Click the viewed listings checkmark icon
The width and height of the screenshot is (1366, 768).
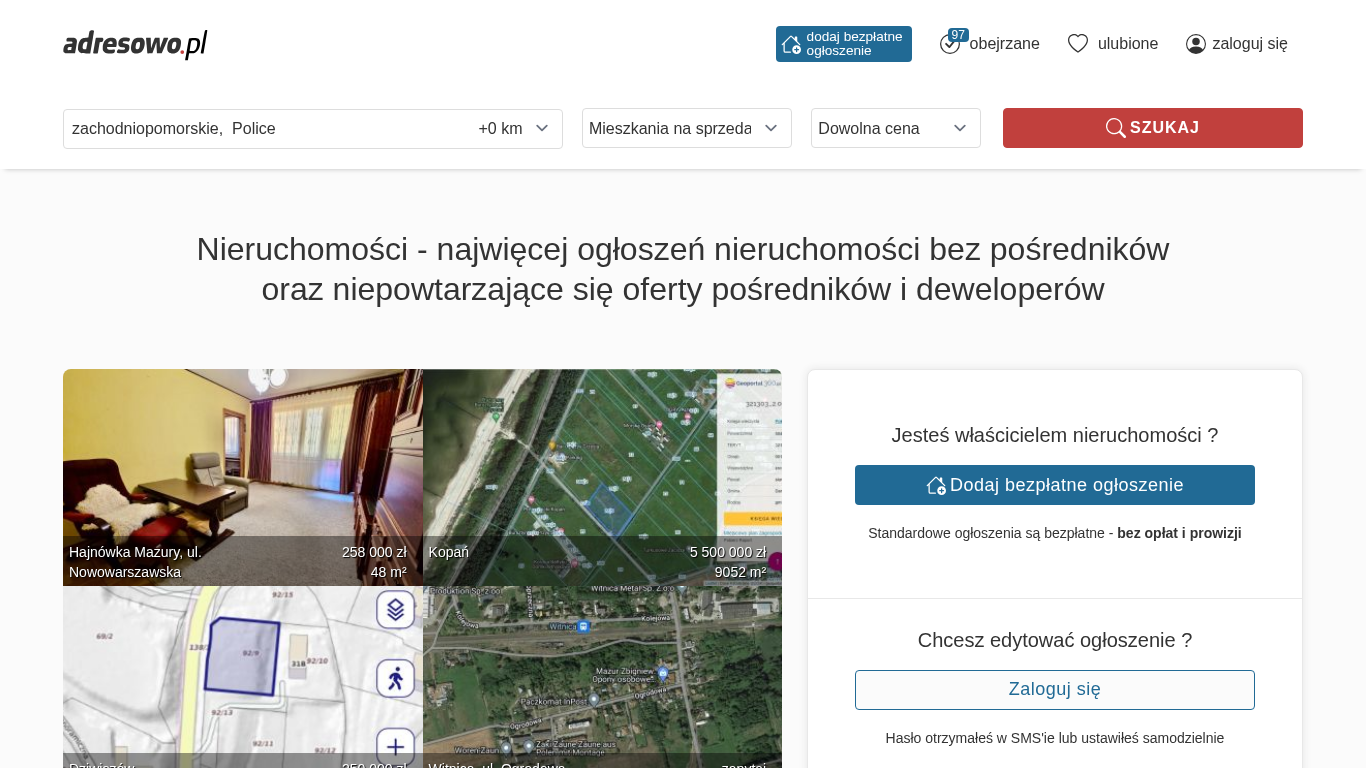[x=950, y=44]
